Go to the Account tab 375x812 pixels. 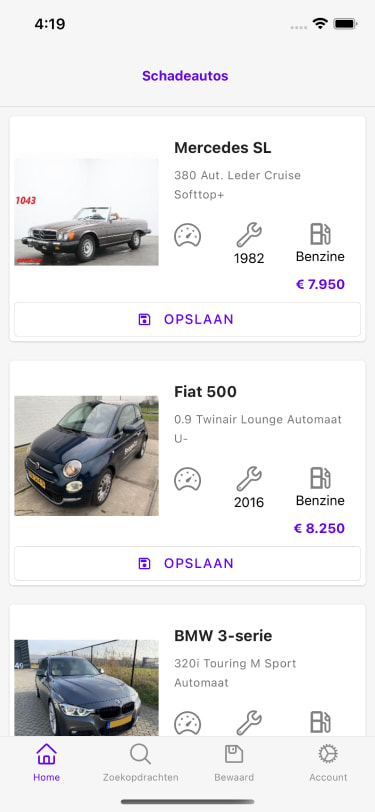328,762
